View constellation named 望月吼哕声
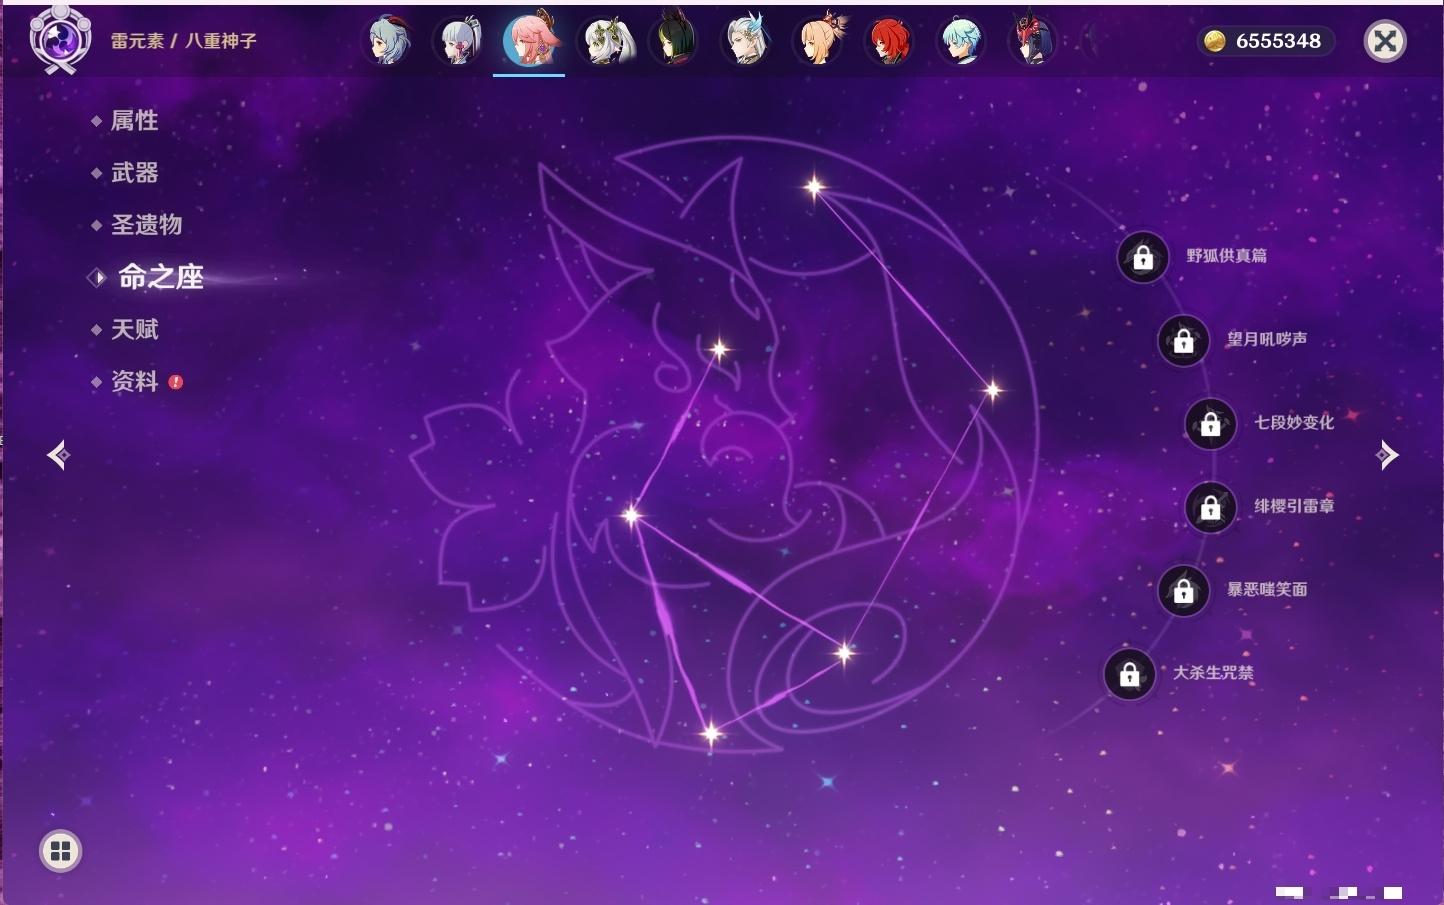 pyautogui.click(x=1266, y=339)
